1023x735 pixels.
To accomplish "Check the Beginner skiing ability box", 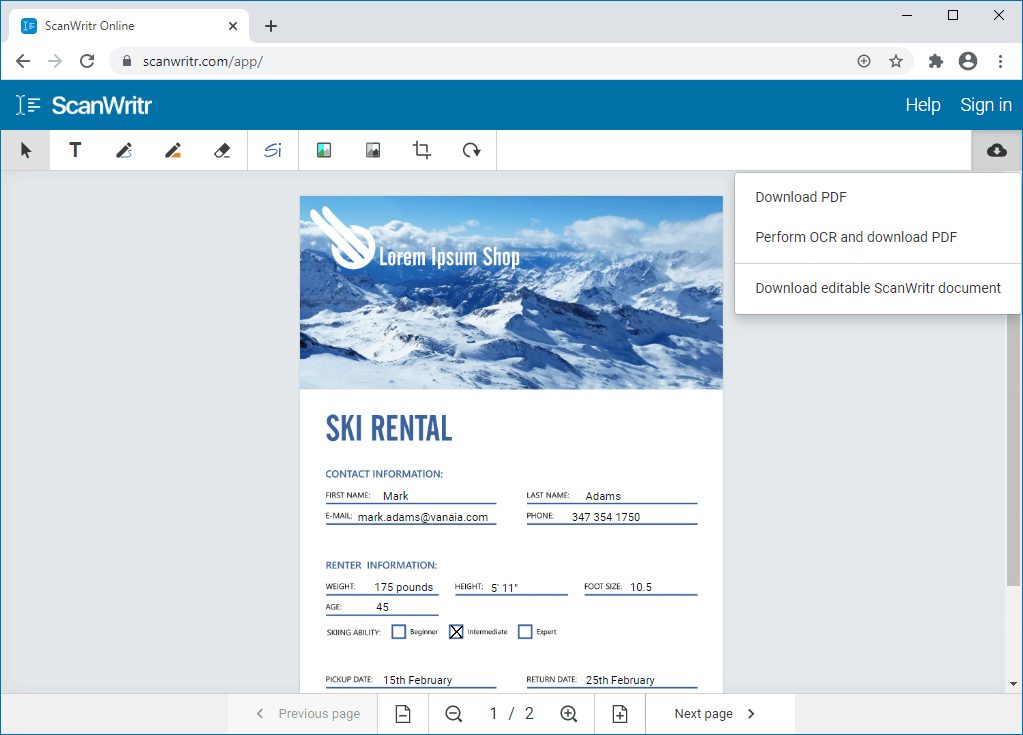I will point(400,631).
